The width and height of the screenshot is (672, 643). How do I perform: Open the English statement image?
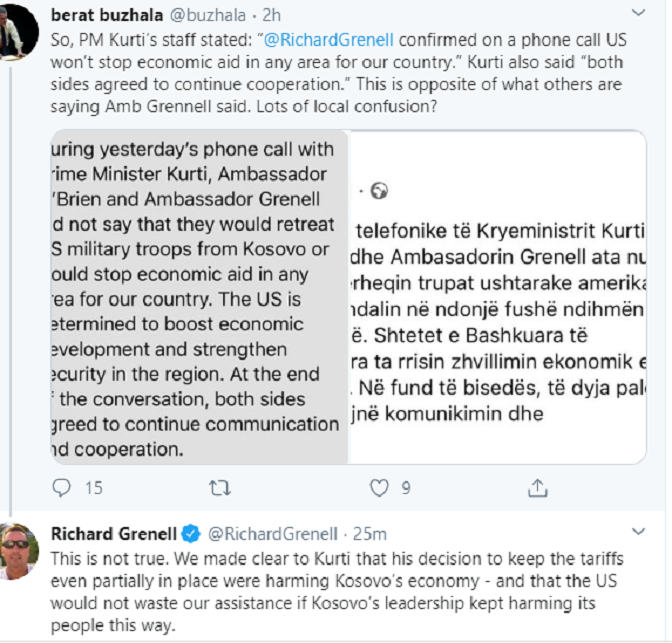click(197, 297)
